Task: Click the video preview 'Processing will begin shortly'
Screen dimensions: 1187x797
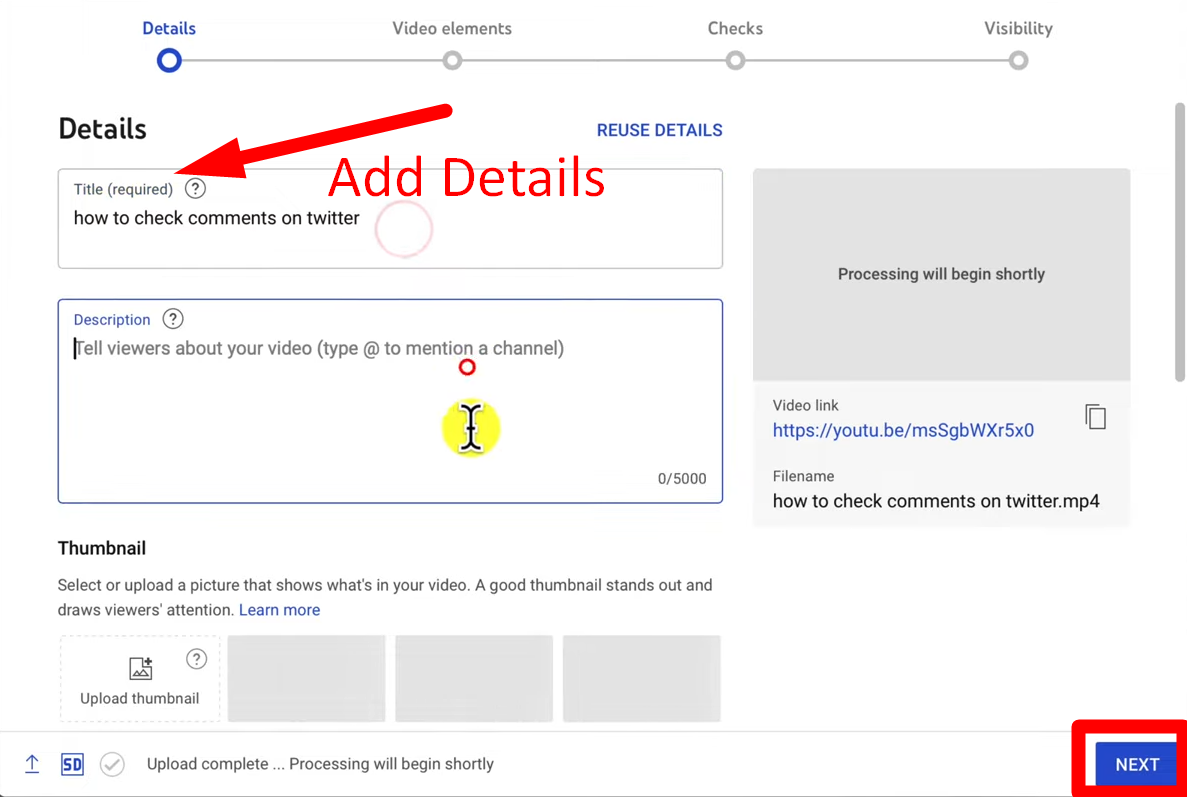Action: (941, 274)
